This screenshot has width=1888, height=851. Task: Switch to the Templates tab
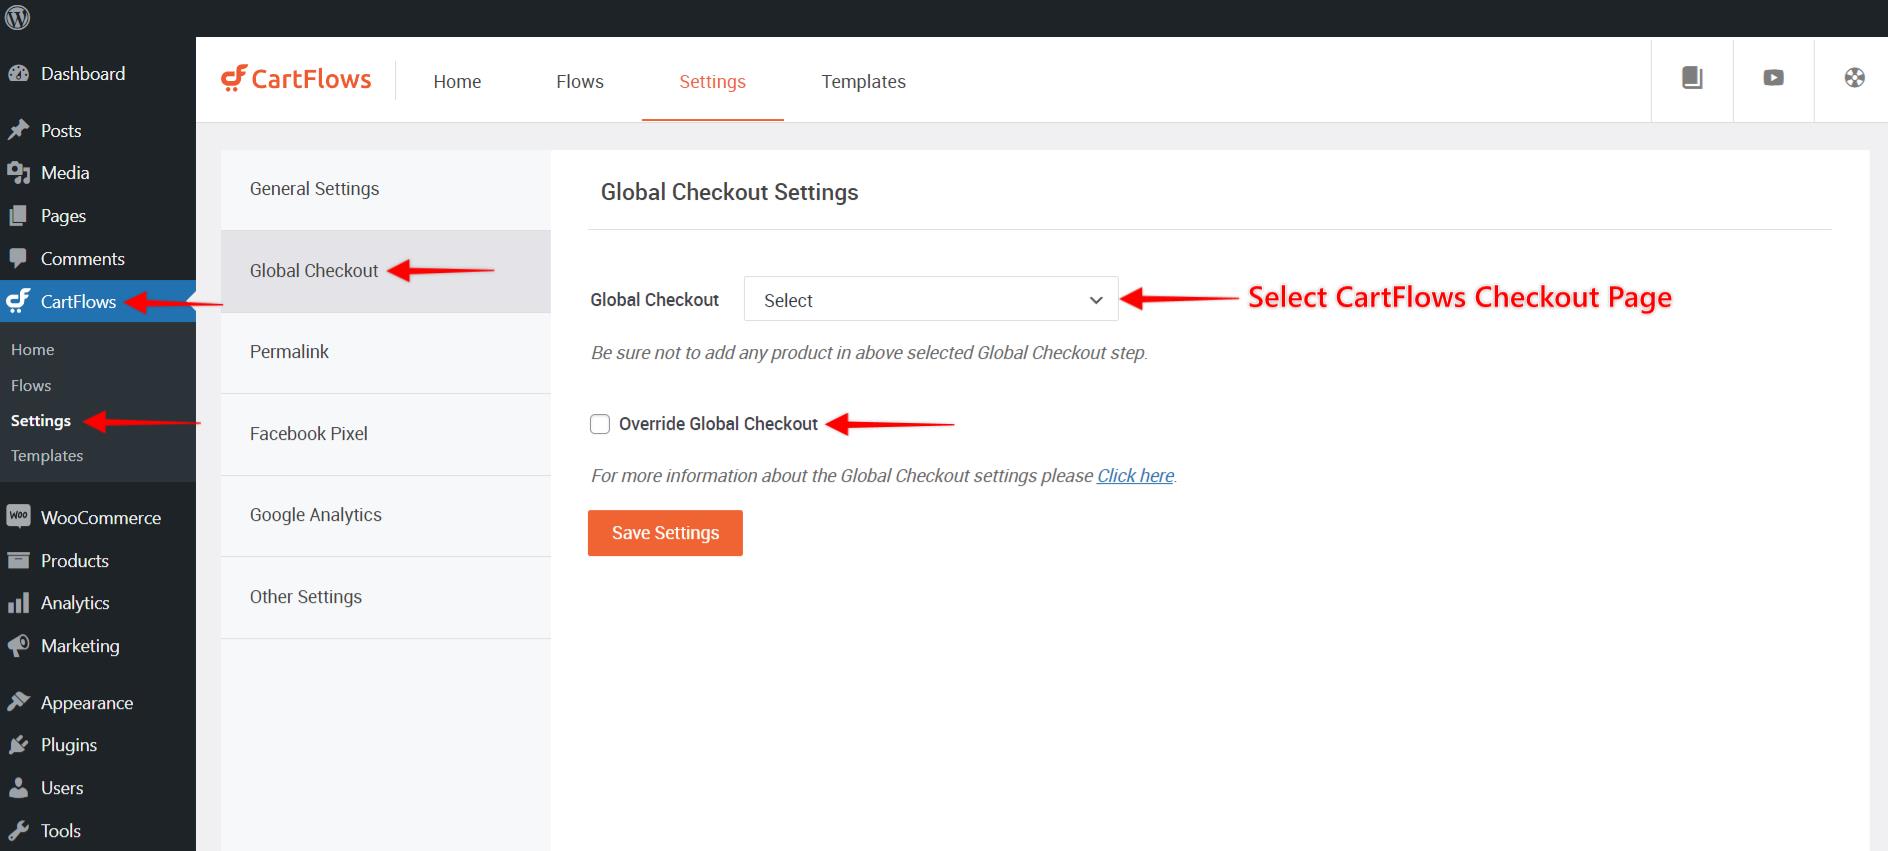[863, 82]
